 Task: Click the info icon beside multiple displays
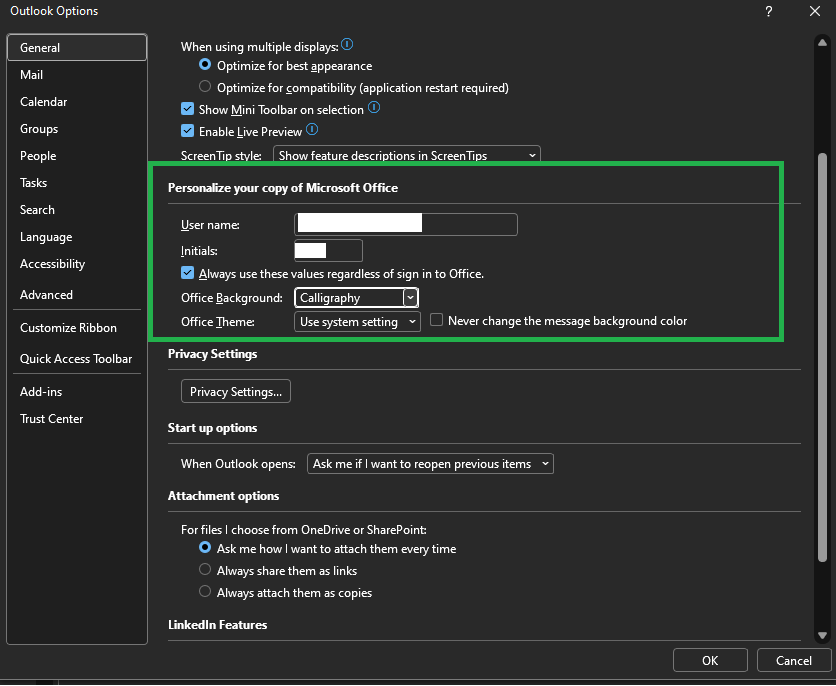[347, 45]
